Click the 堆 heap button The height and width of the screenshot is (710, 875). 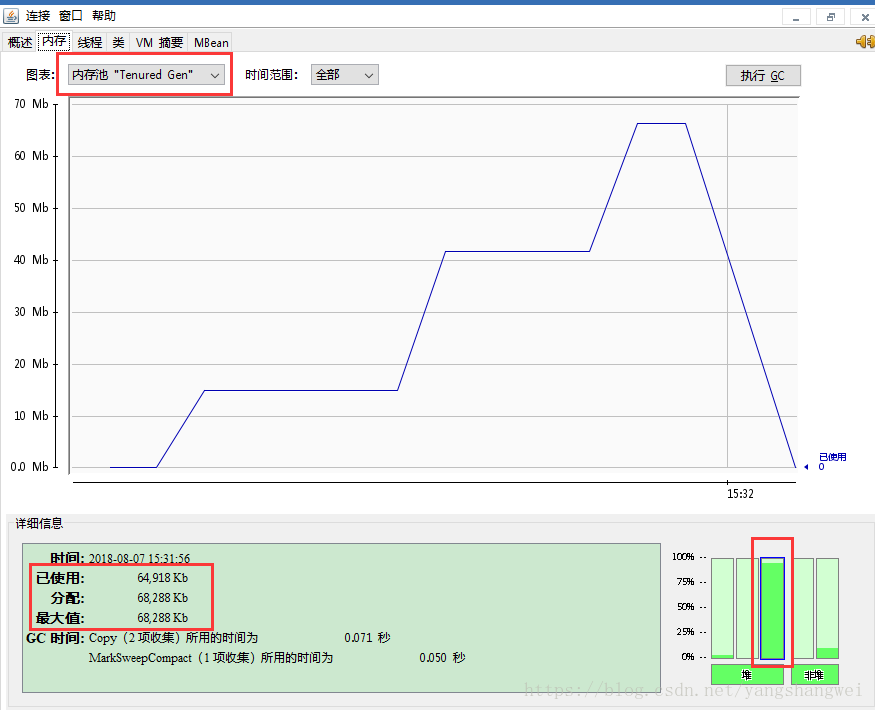pyautogui.click(x=747, y=675)
